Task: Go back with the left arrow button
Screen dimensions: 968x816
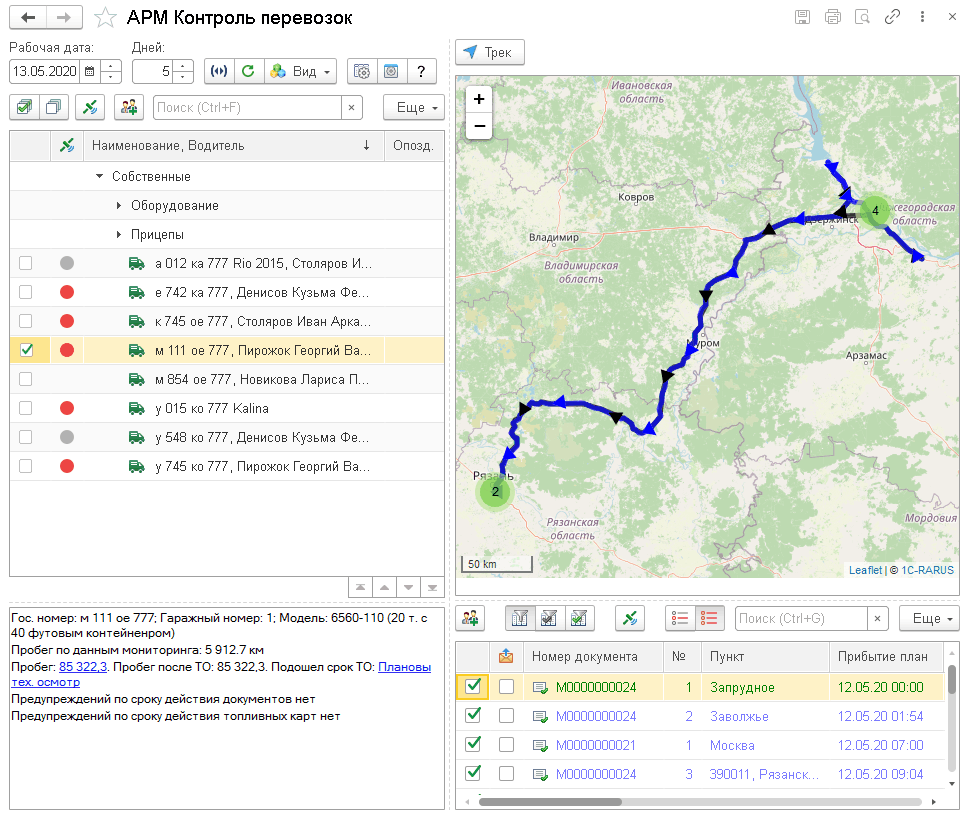Action: (x=28, y=17)
